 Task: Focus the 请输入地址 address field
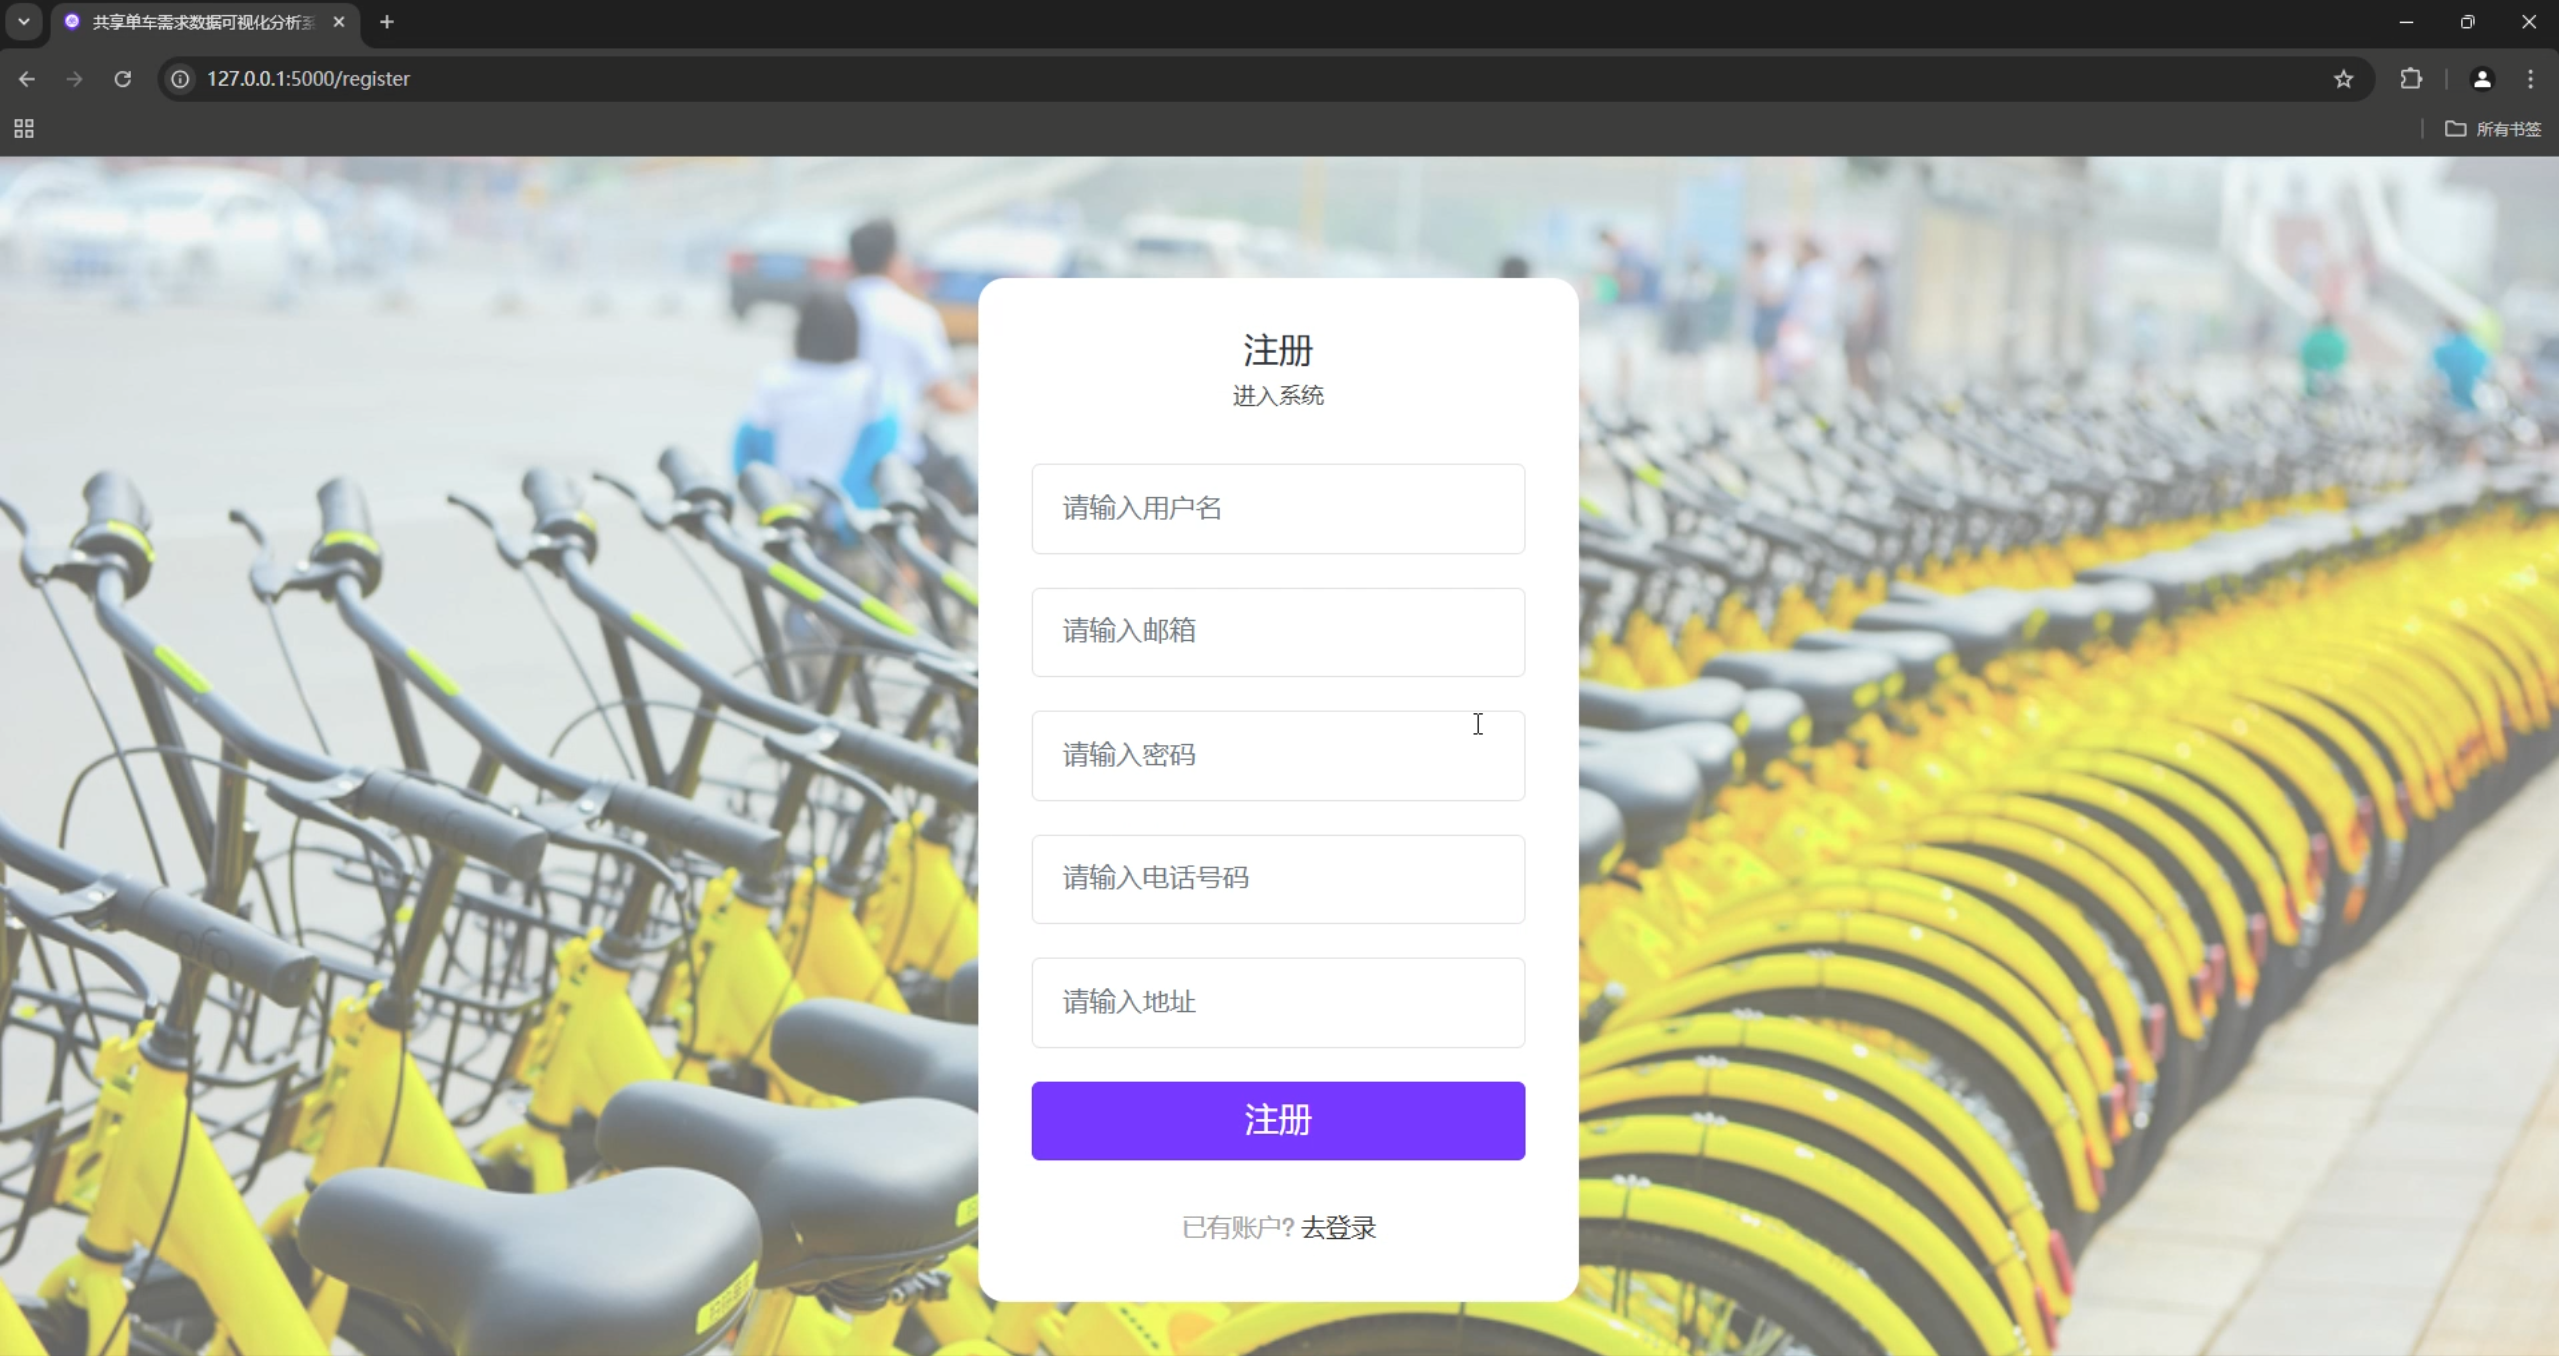[1277, 1002]
